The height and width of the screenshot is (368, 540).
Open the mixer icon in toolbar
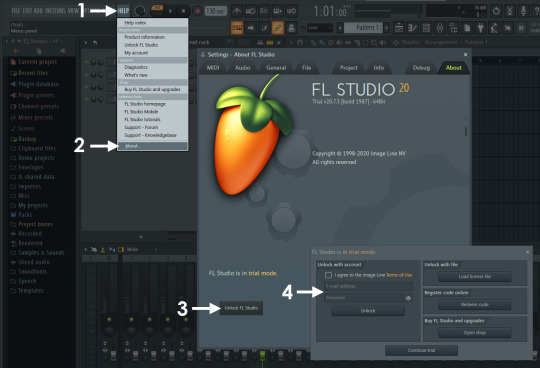[x=440, y=28]
